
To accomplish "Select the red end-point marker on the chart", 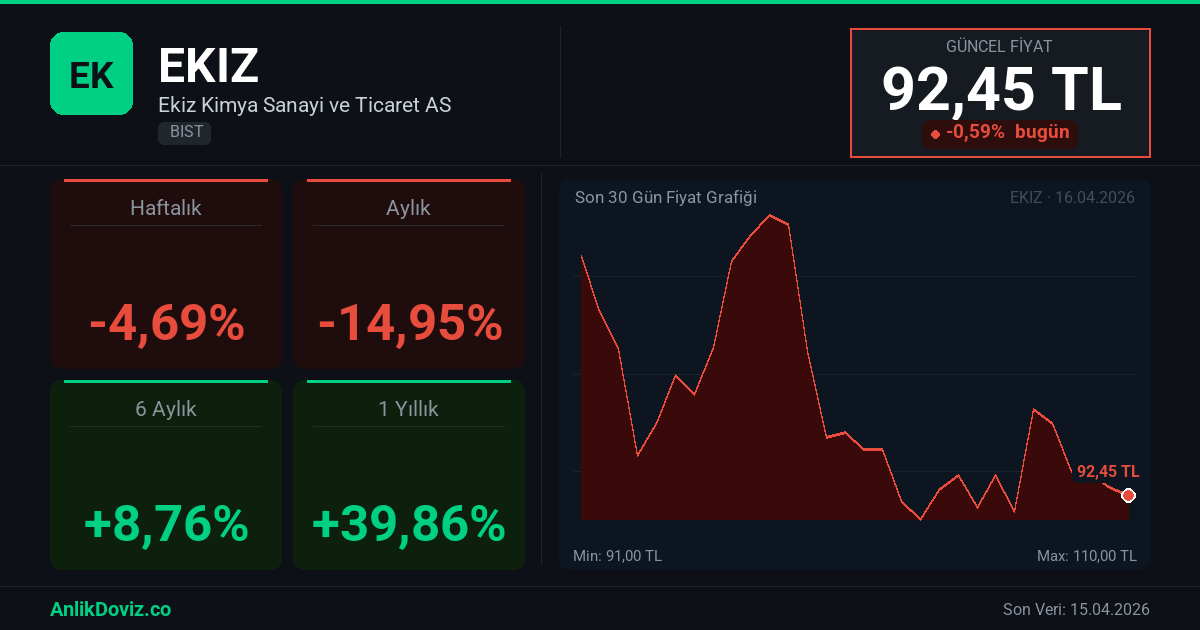I will click(x=1128, y=495).
